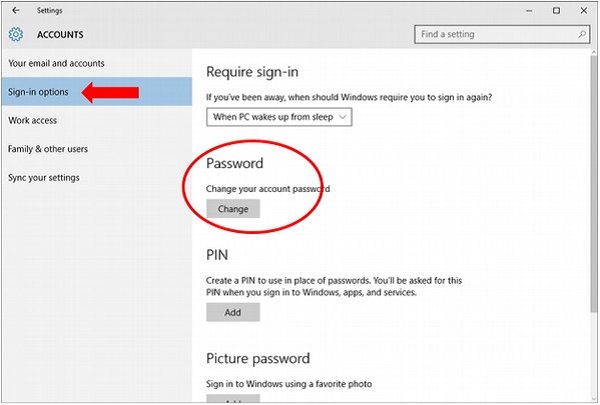Open Your email and accounts page
The height and width of the screenshot is (405, 600).
[56, 64]
